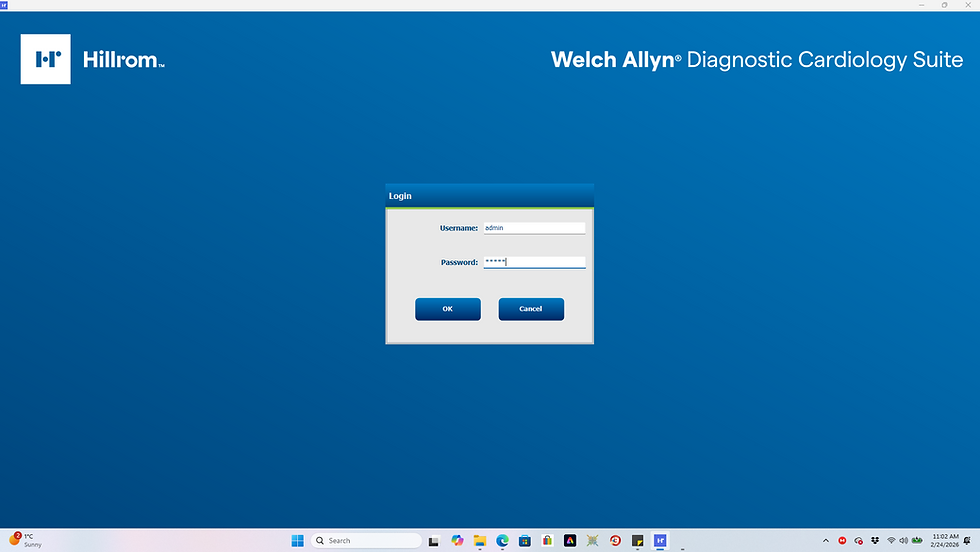980x552 pixels.
Task: Close the application window
Action: (968, 5)
